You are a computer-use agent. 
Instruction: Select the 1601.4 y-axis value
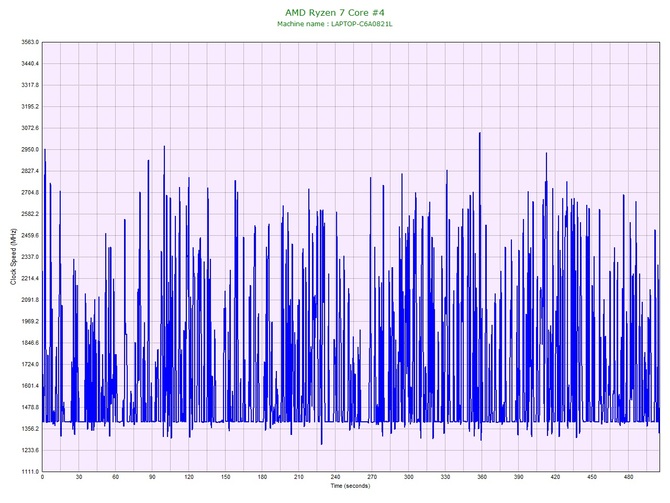30,386
